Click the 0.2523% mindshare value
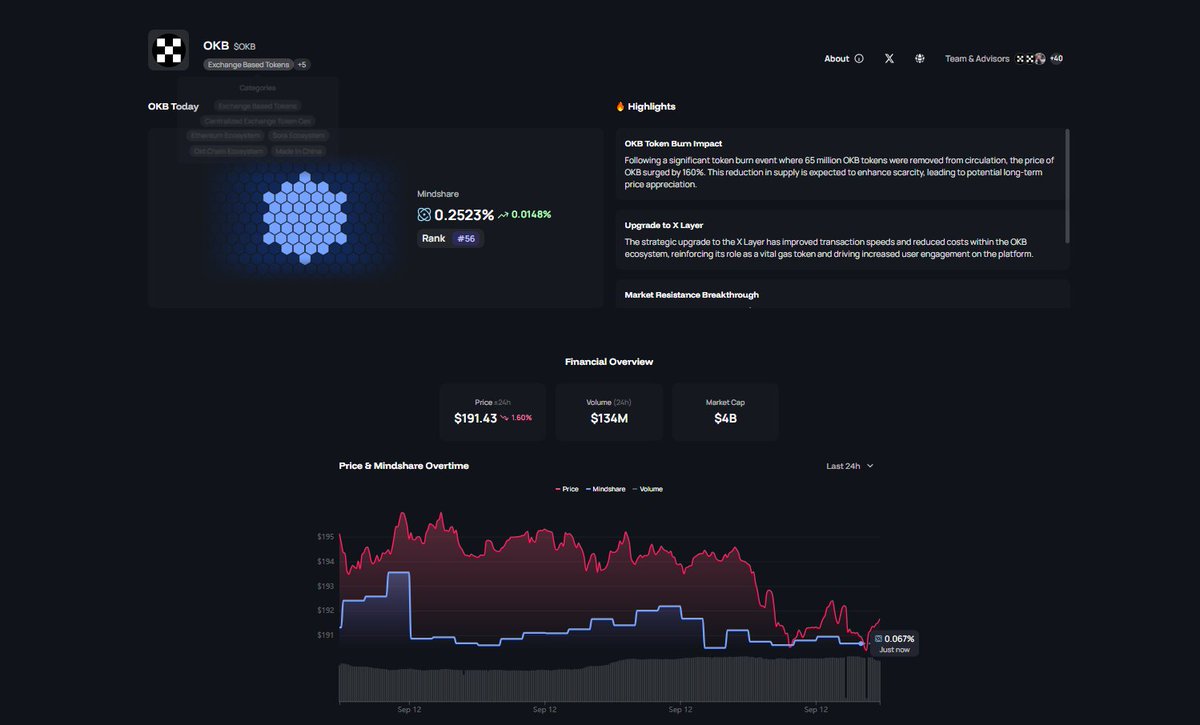The width and height of the screenshot is (1200, 725). [x=464, y=215]
